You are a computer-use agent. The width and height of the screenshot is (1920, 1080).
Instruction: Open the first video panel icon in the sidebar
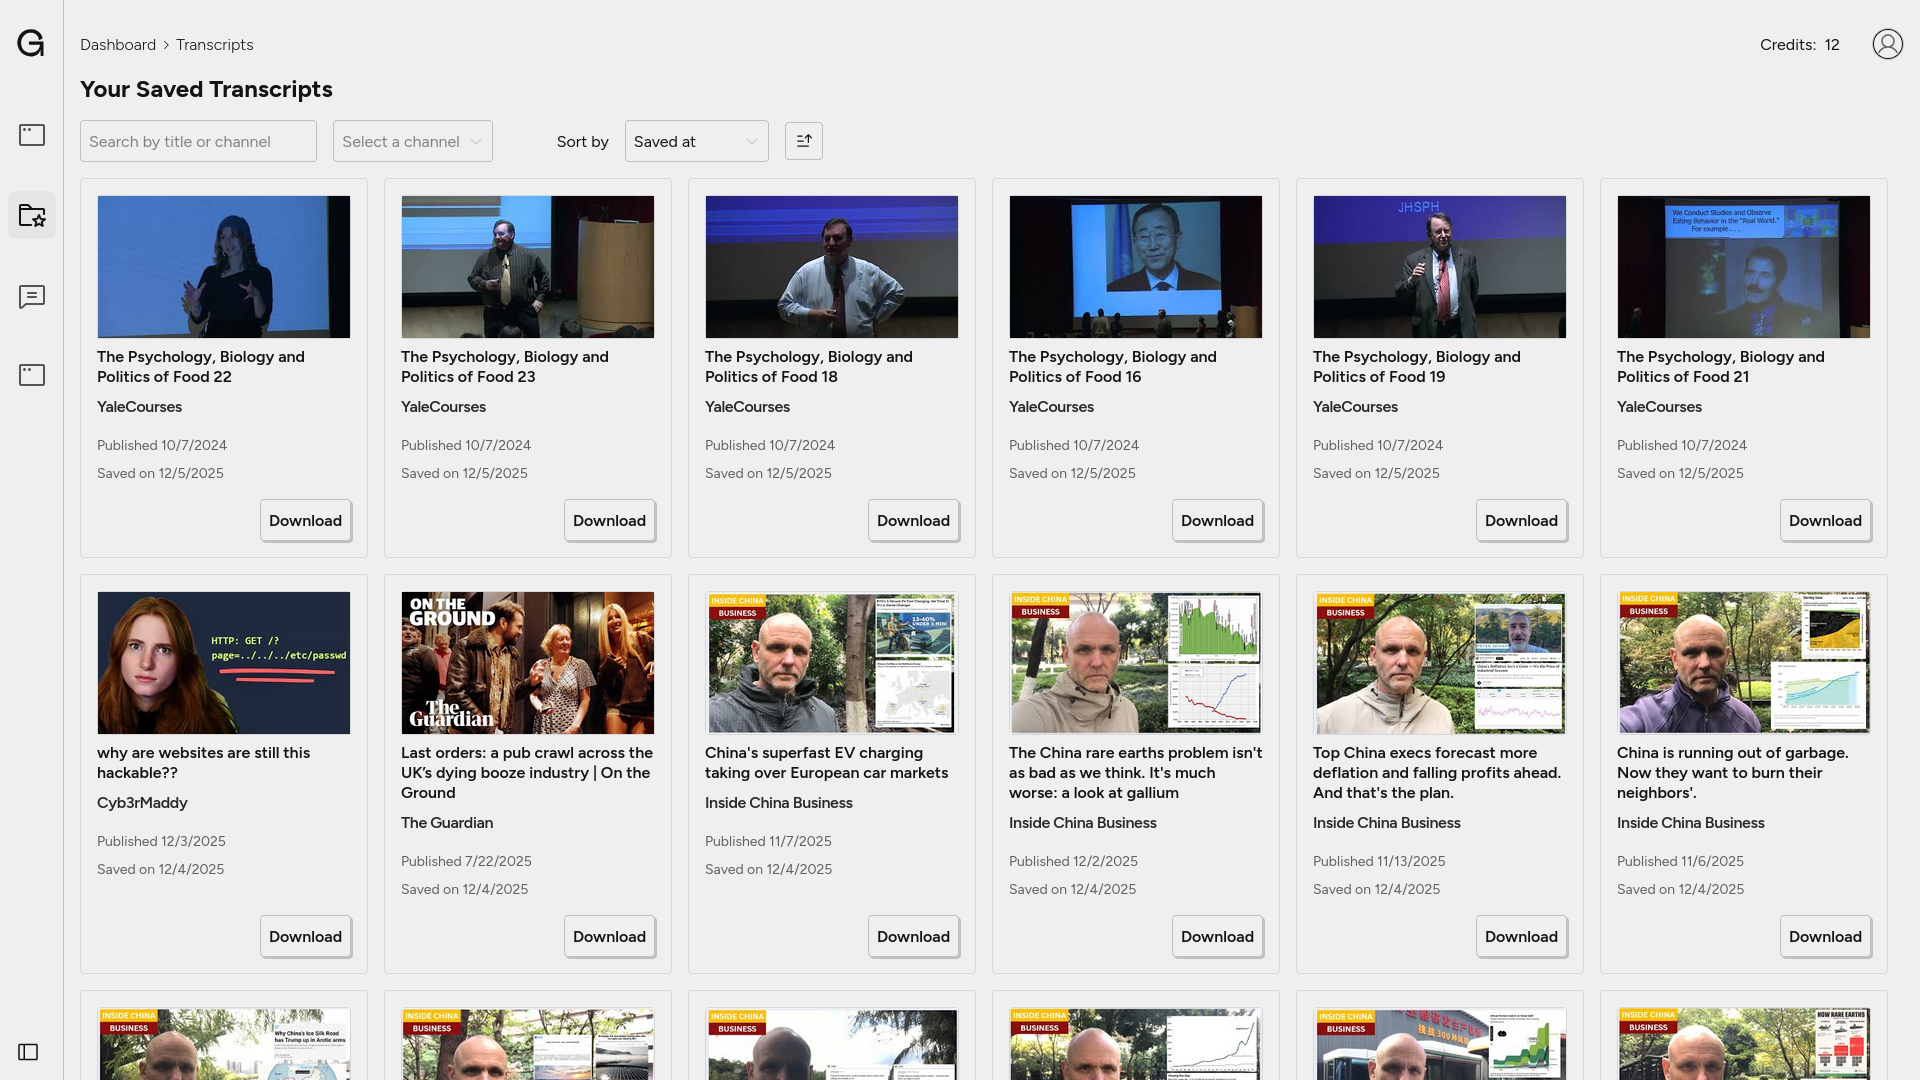coord(32,135)
